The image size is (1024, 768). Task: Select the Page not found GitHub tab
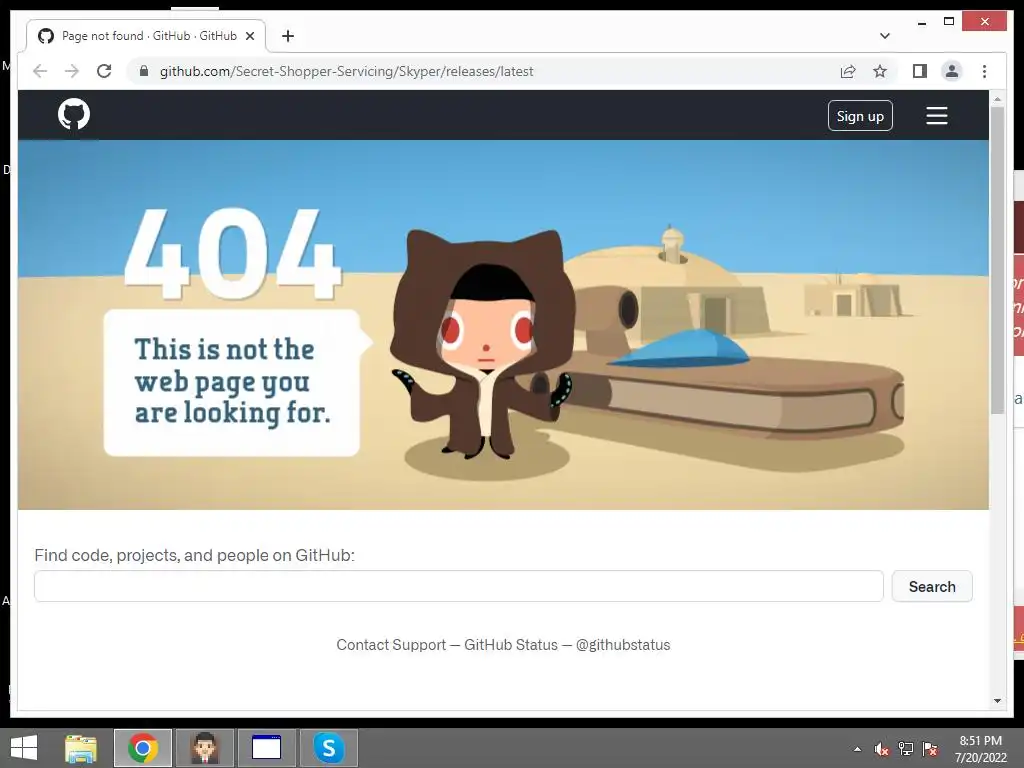pos(146,36)
